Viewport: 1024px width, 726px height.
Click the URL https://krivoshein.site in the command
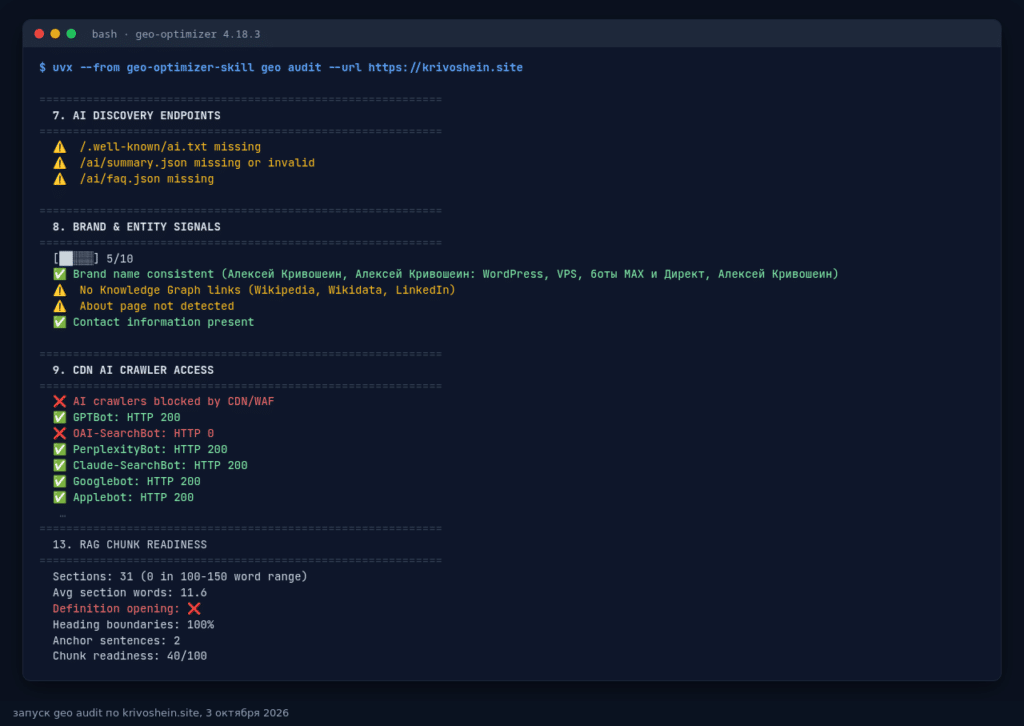[x=445, y=67]
